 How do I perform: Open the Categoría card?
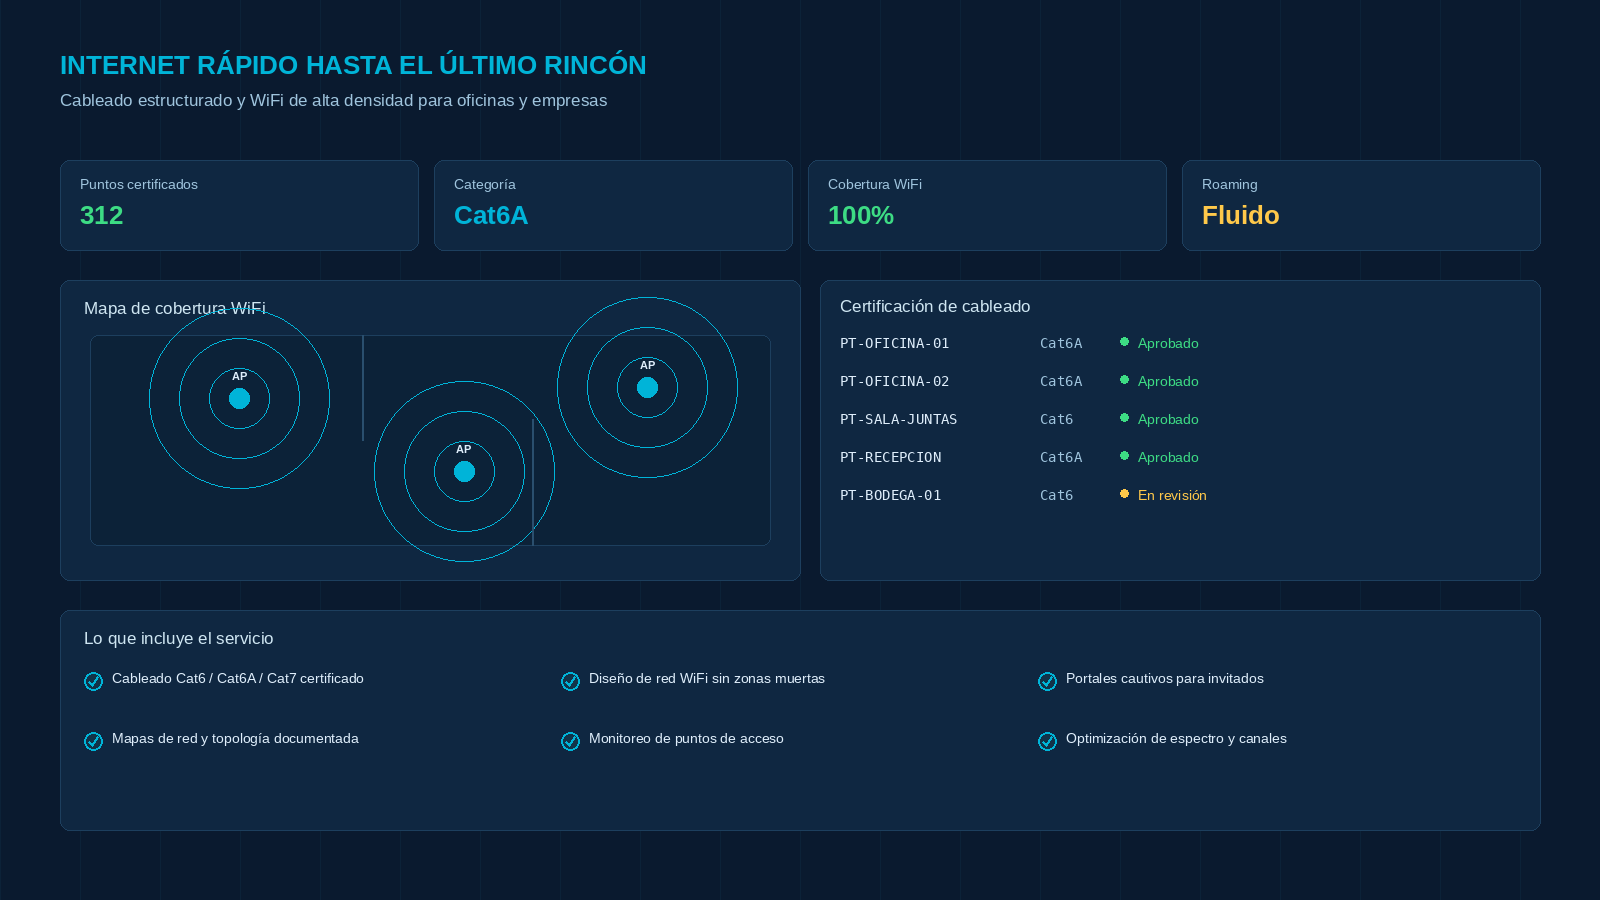pyautogui.click(x=614, y=206)
